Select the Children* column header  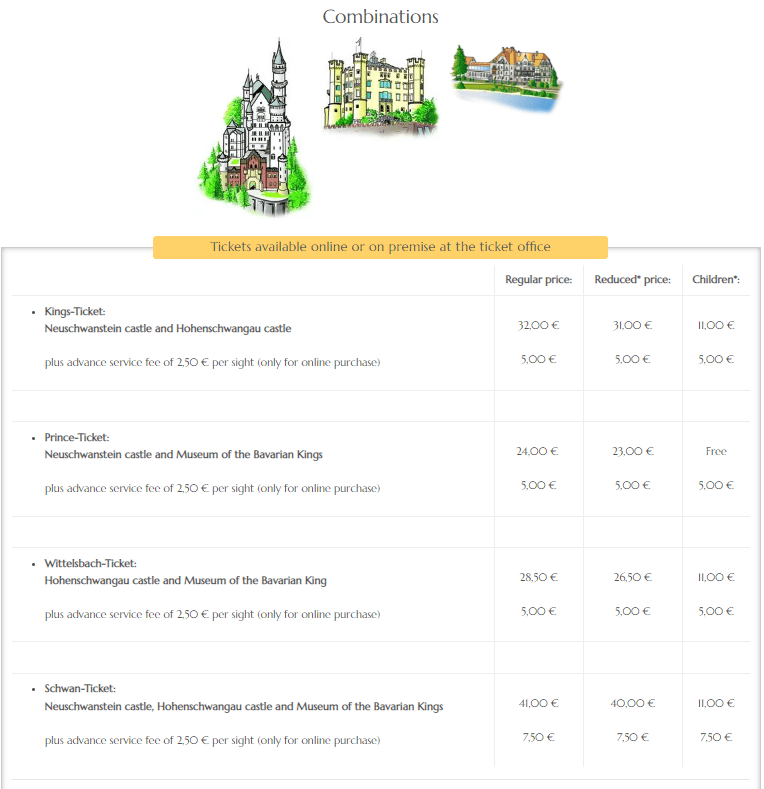coord(716,280)
